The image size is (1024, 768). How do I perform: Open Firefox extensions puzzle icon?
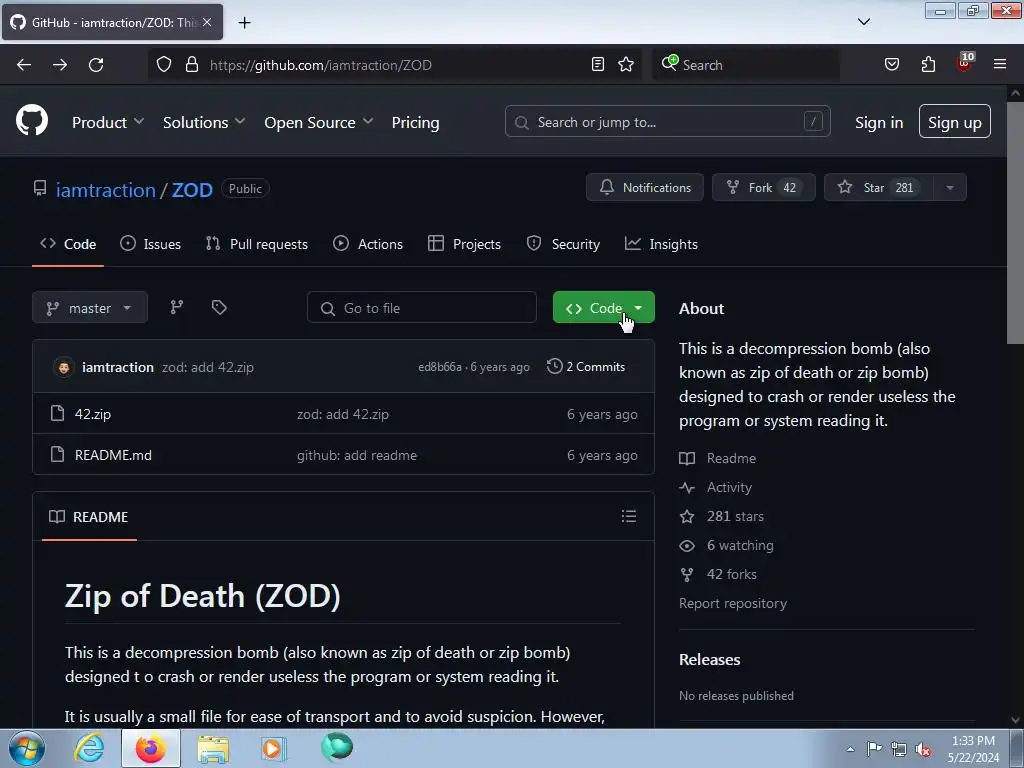[x=928, y=64]
